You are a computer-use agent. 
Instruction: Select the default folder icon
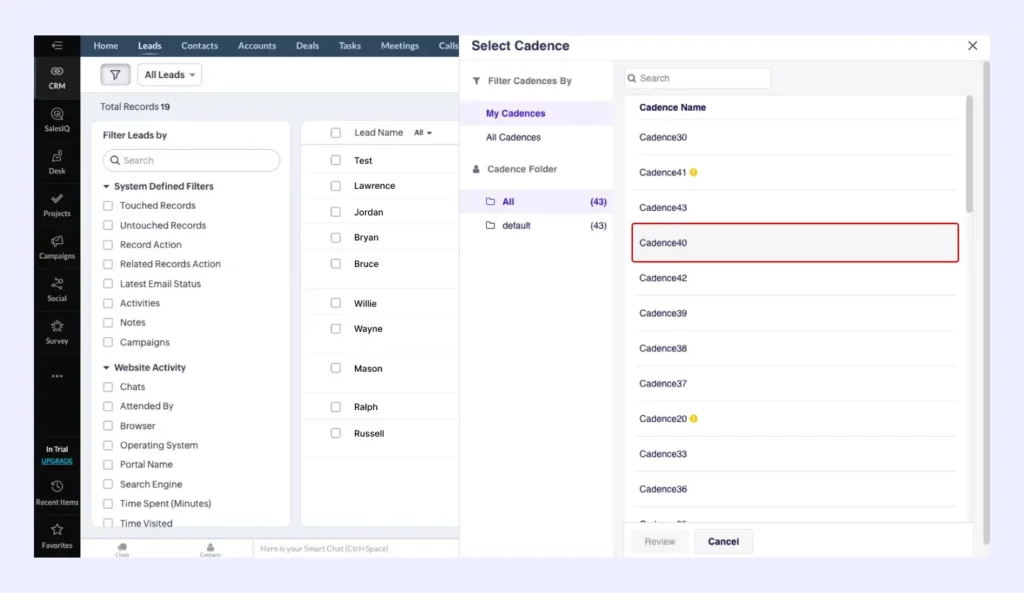[490, 225]
